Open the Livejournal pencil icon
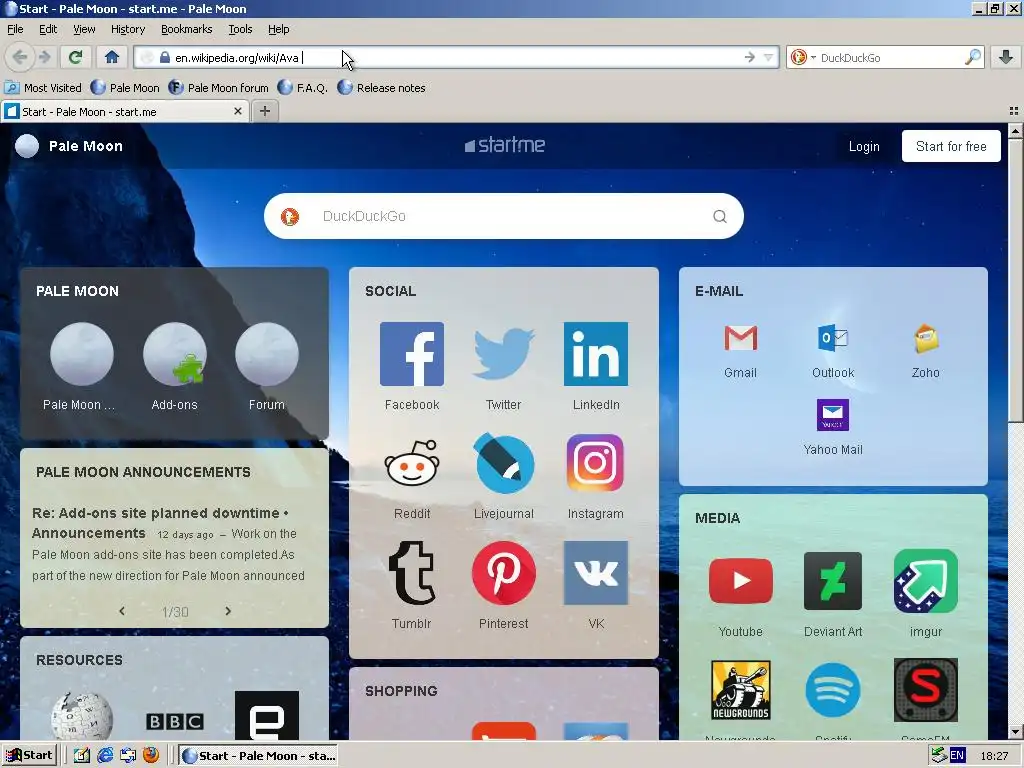Image resolution: width=1024 pixels, height=768 pixels. point(504,463)
